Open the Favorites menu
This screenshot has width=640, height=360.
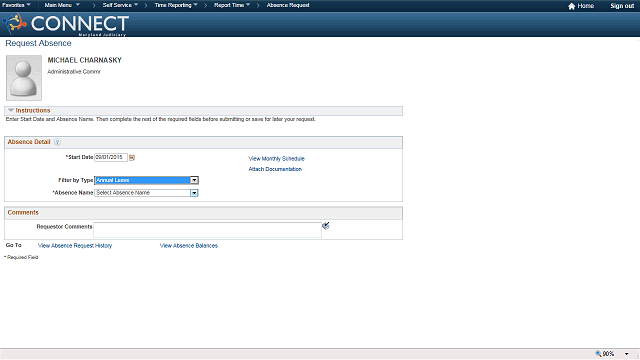[x=16, y=5]
